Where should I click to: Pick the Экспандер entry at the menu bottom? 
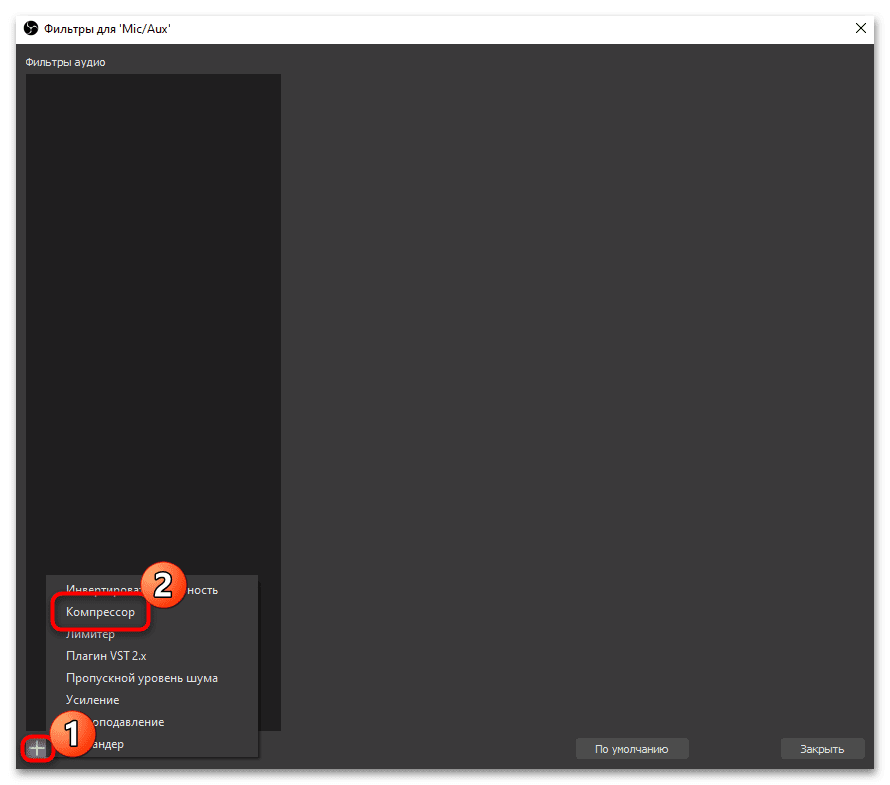coord(108,744)
